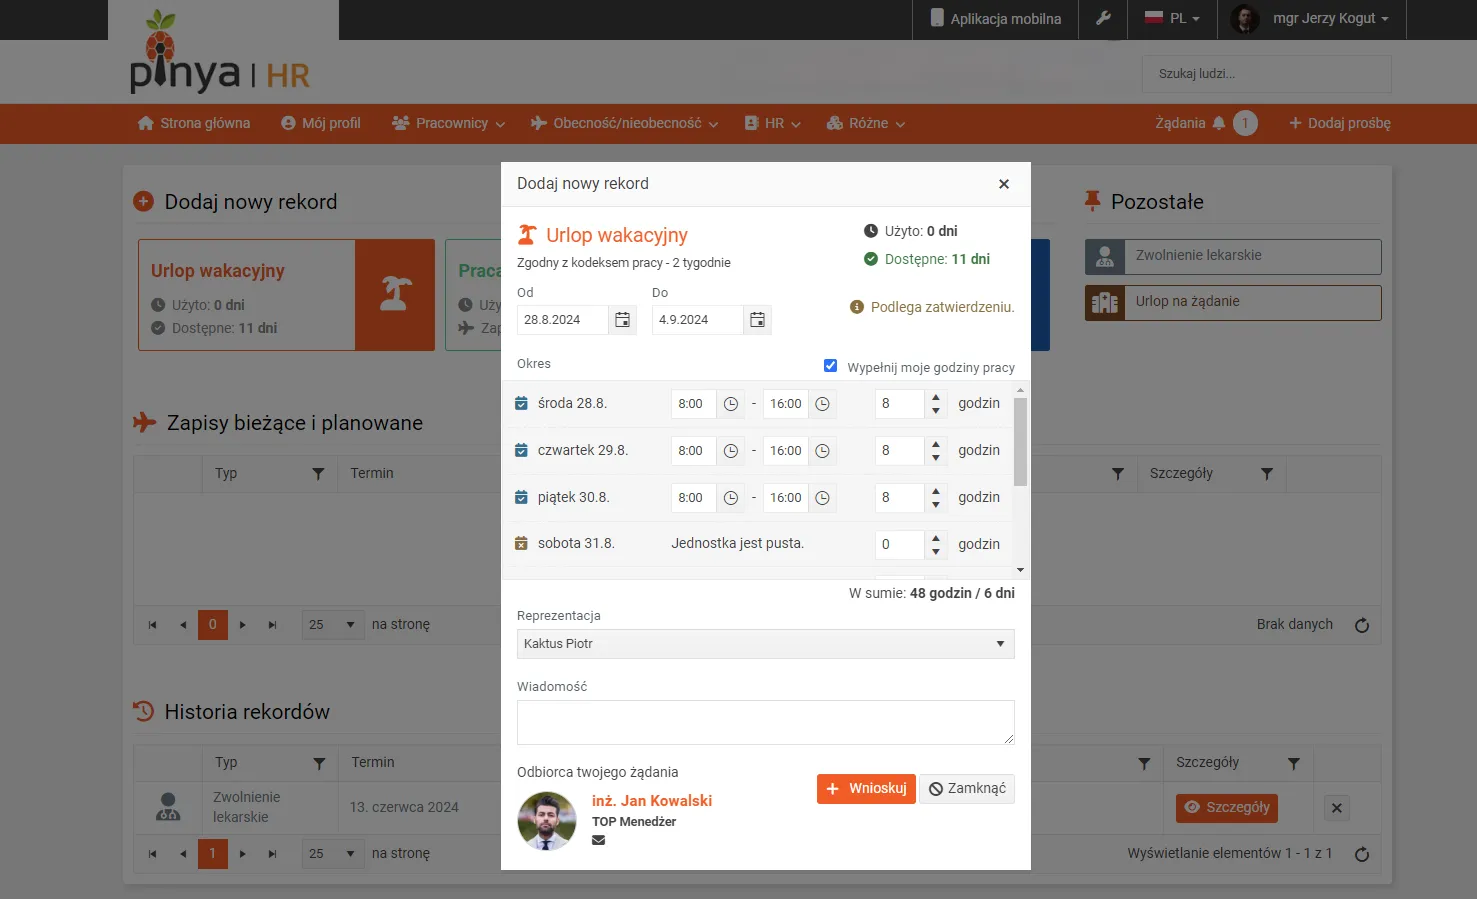The image size is (1477, 899).
Task: Go to next page in Historia rekordów pager
Action: 242,854
